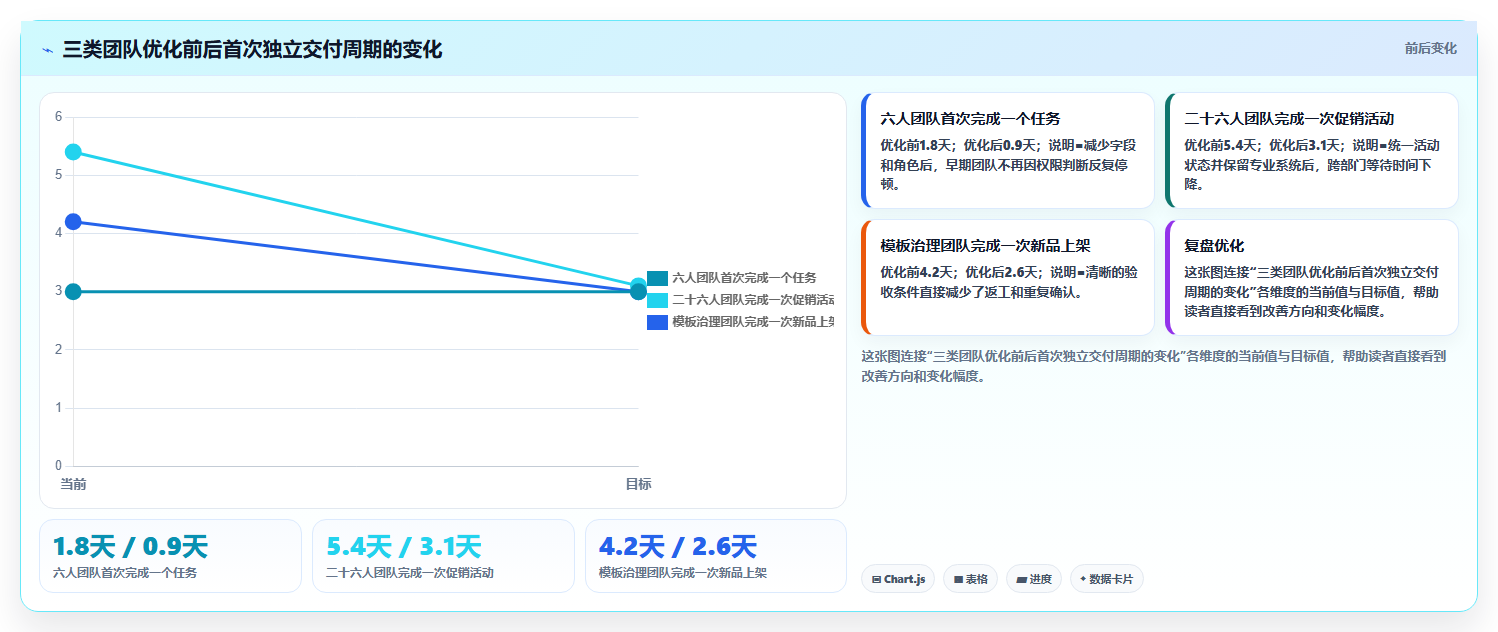Open the 表格 tag chip
This screenshot has width=1498, height=632.
click(x=970, y=579)
